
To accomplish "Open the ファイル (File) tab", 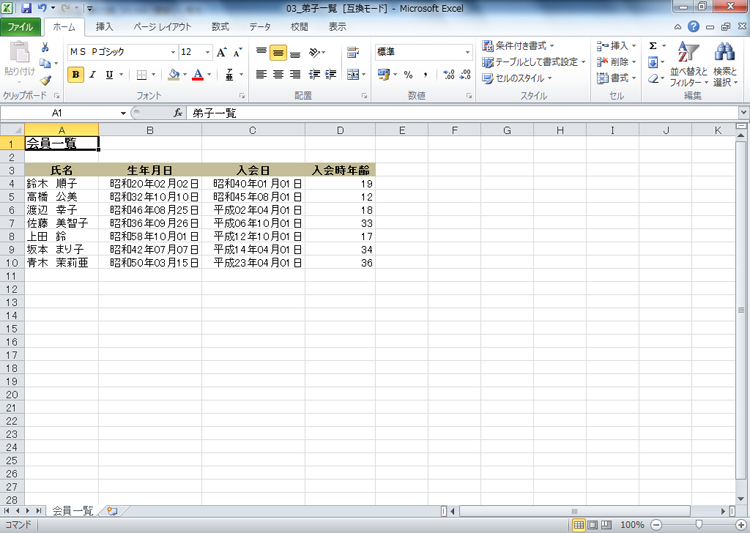I will coord(20,27).
